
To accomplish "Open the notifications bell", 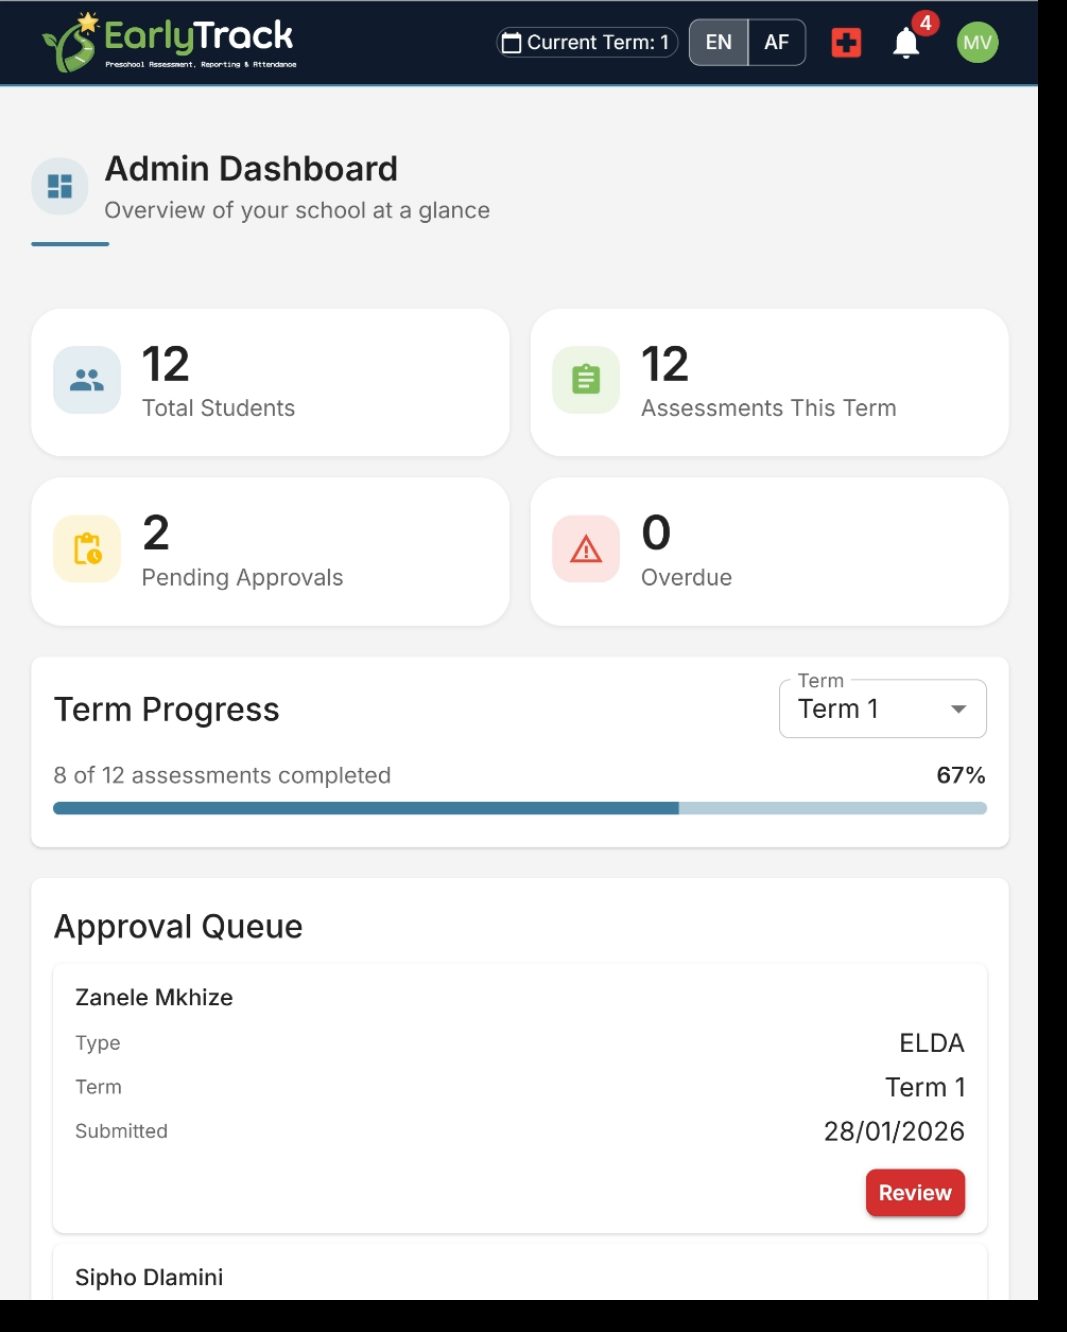I will 904,44.
